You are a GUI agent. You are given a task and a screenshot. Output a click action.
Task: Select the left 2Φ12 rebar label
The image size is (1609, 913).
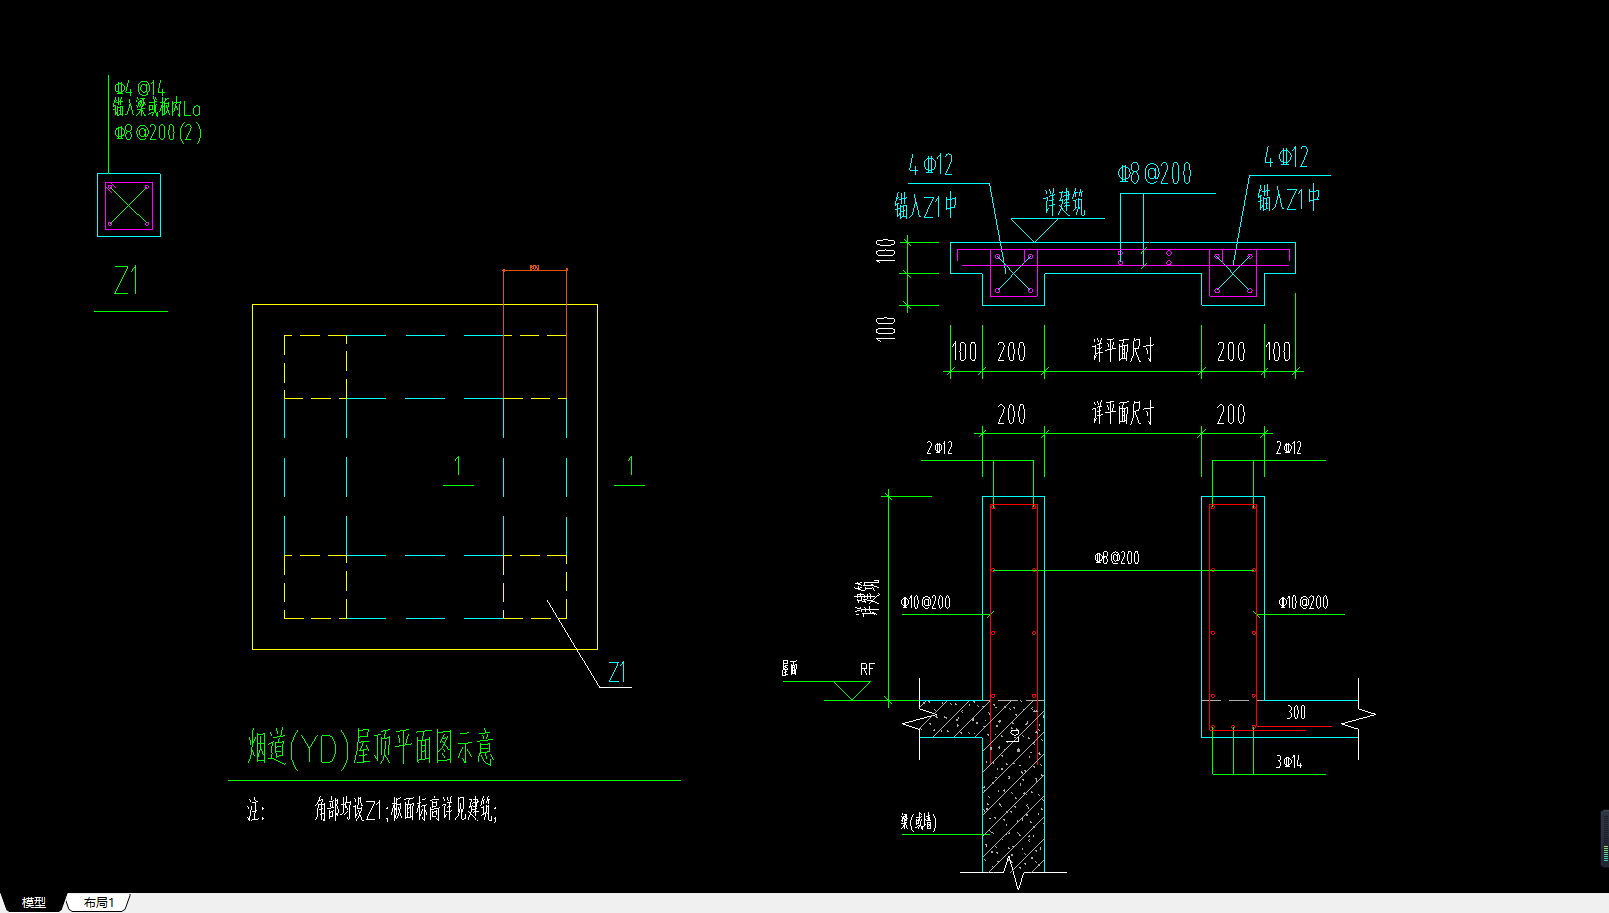[940, 448]
